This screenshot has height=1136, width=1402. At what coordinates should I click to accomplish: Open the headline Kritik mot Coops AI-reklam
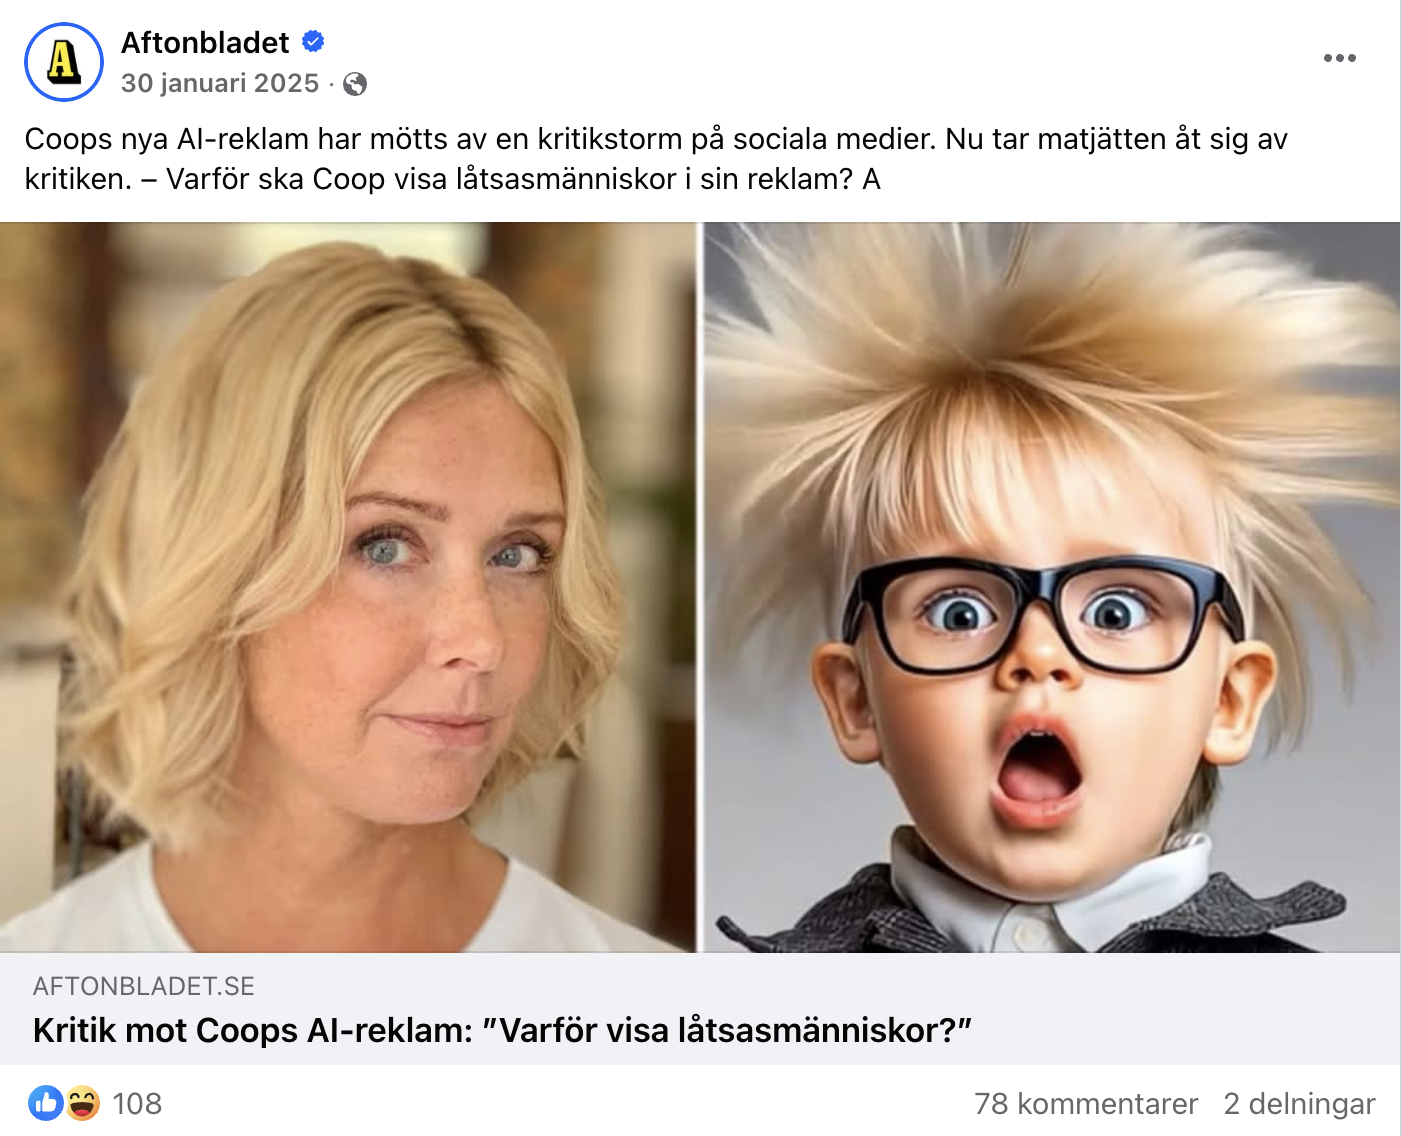[x=503, y=1030]
